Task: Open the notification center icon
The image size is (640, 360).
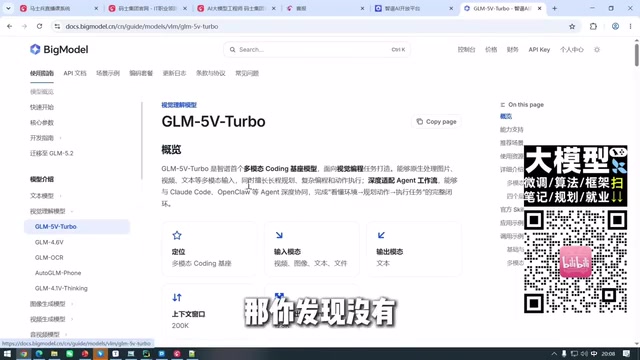Action: tap(627, 353)
